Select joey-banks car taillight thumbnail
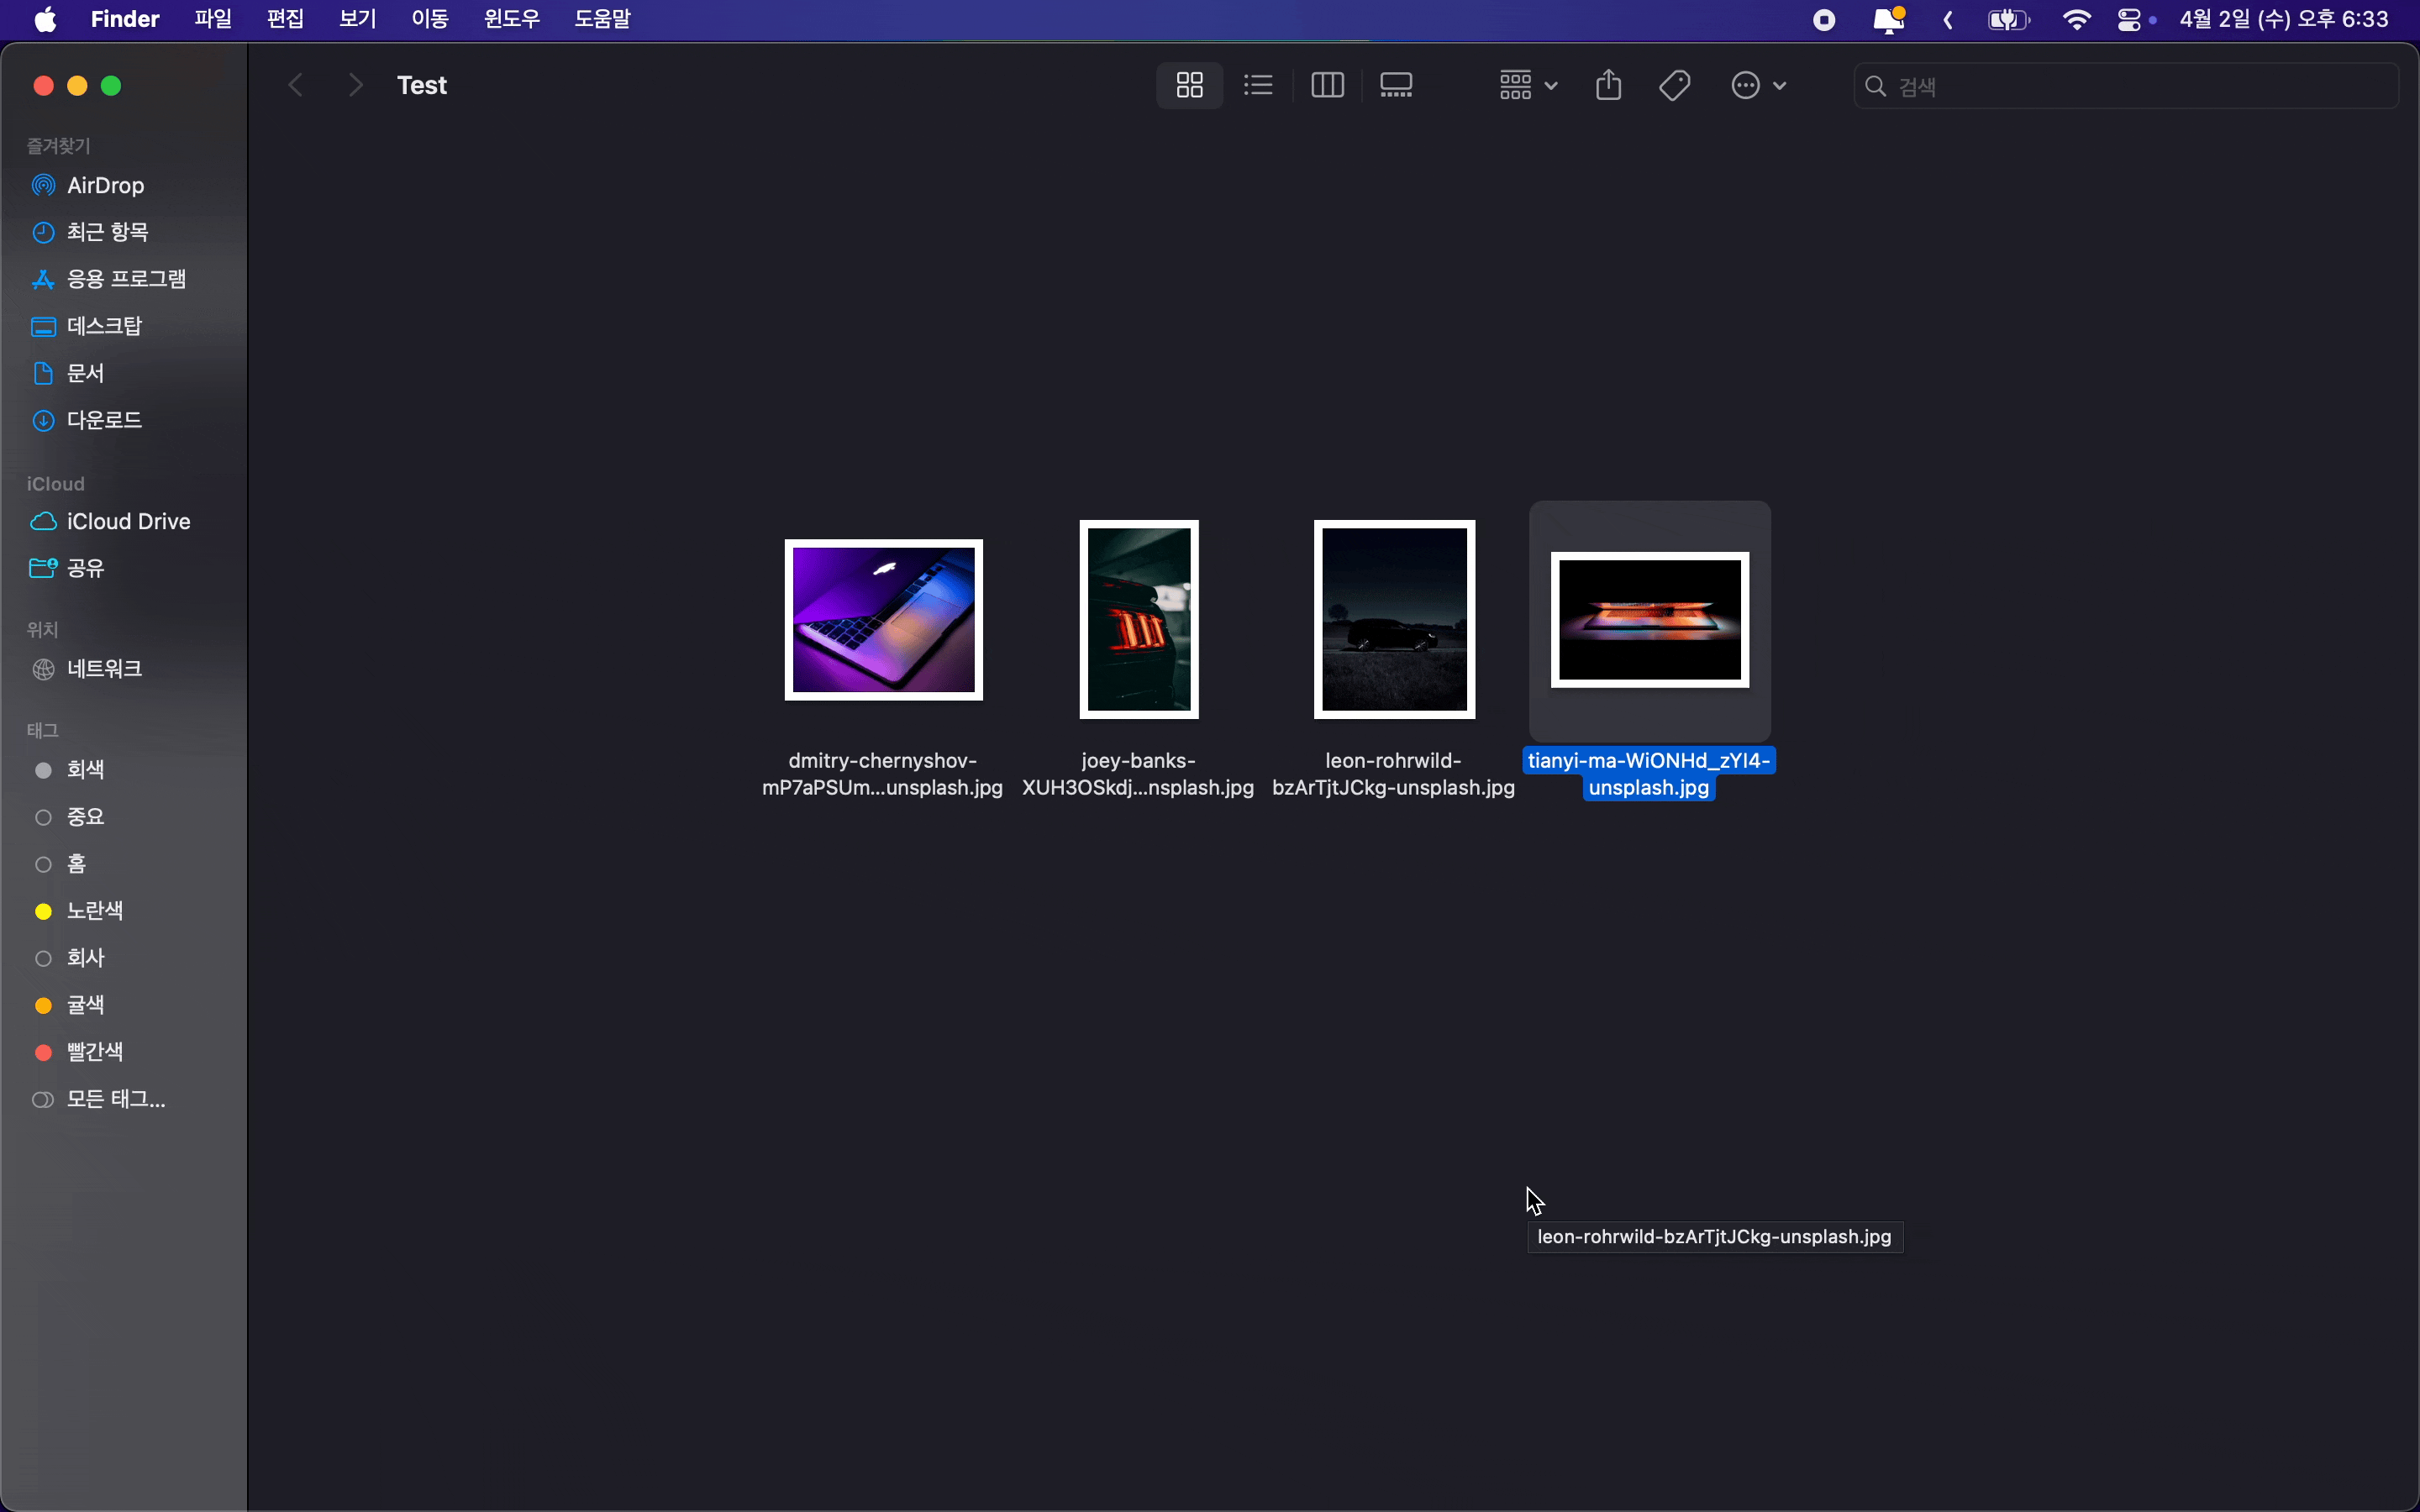 click(1139, 620)
